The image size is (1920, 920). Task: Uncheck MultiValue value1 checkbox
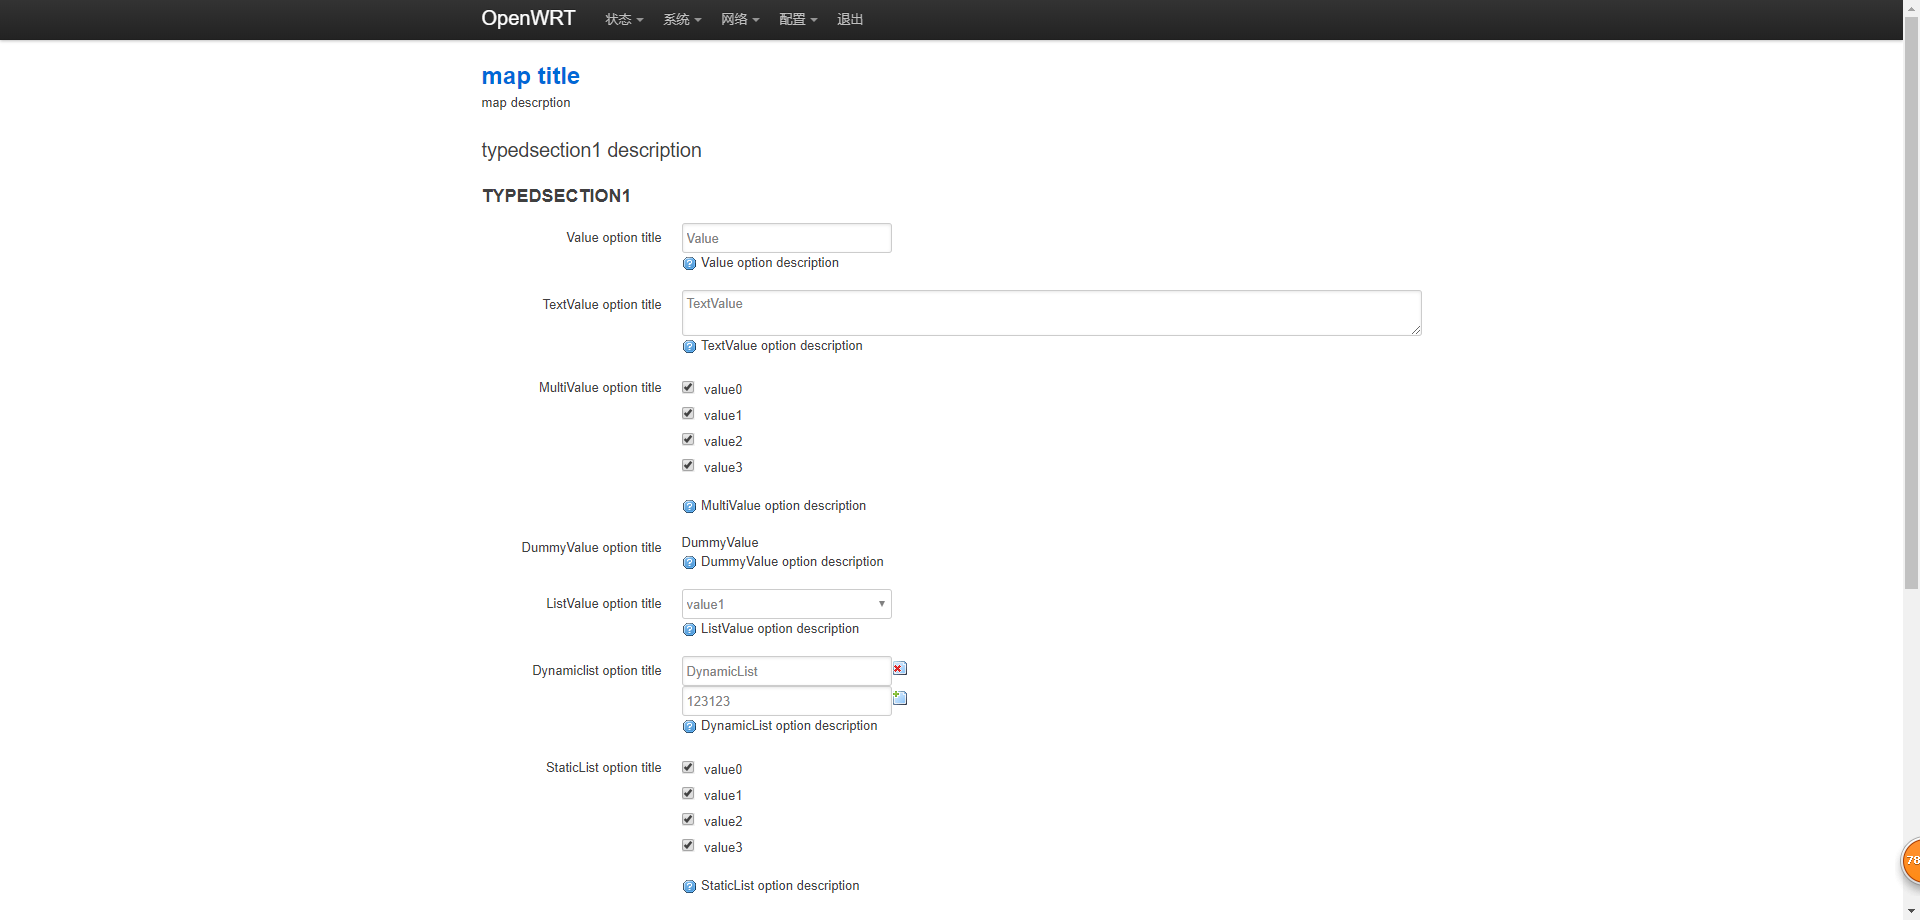coord(688,413)
